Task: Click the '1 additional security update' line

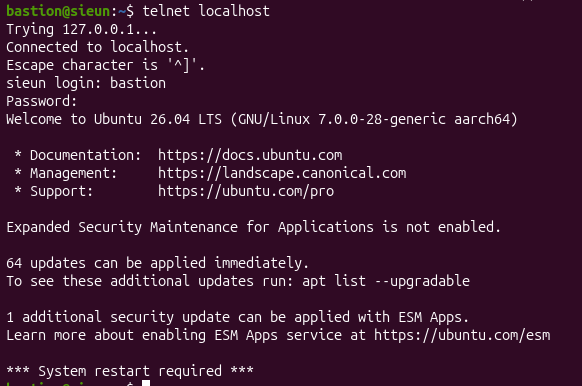Action: click(x=238, y=317)
